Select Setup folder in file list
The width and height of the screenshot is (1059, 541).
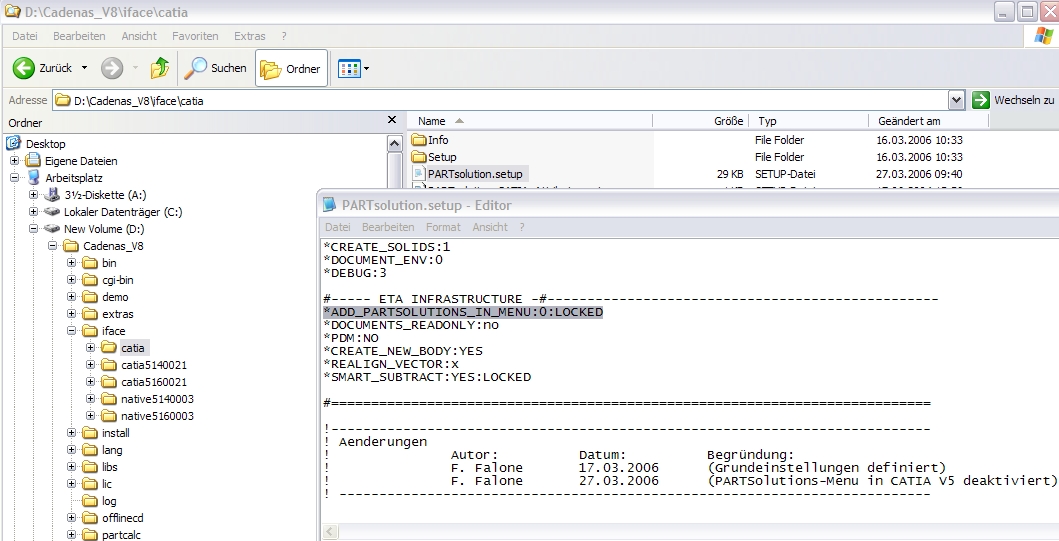(x=442, y=157)
